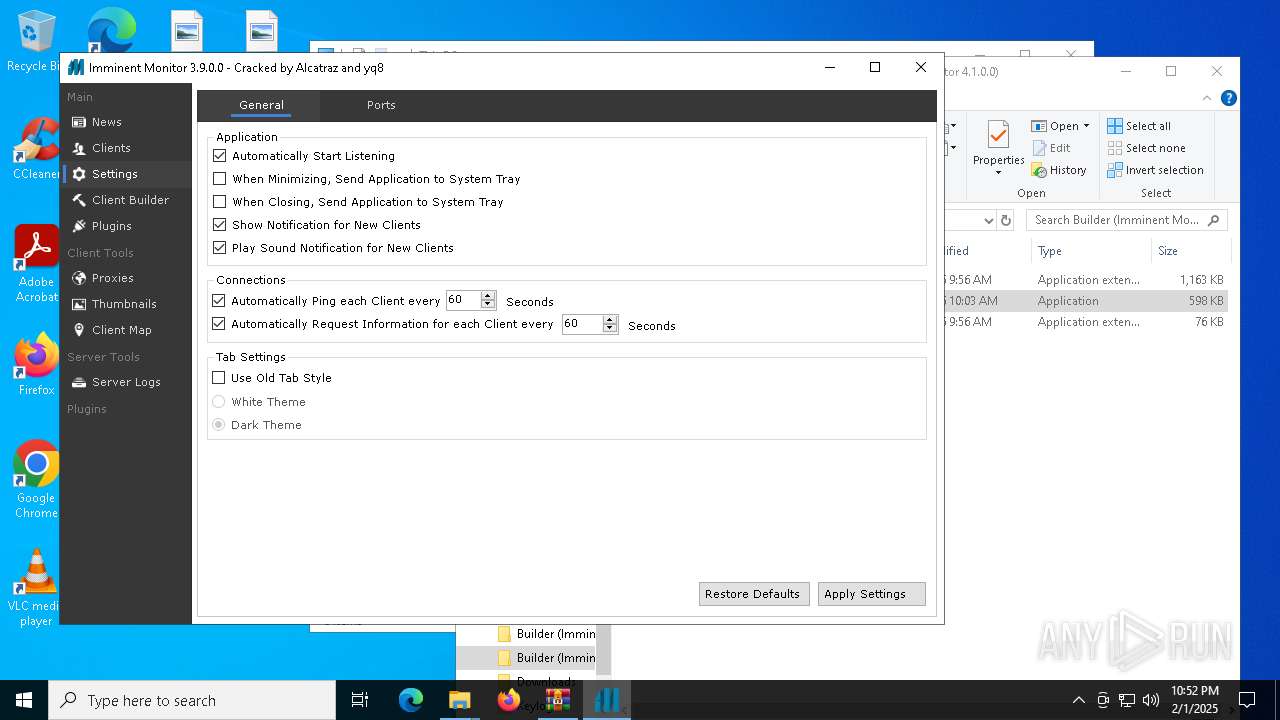
Task: Switch to the General tab
Action: tap(261, 105)
